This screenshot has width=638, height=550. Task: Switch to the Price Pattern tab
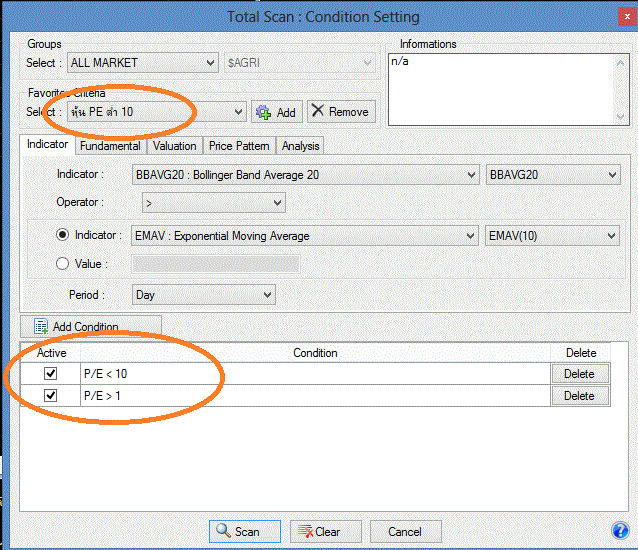pyautogui.click(x=239, y=146)
